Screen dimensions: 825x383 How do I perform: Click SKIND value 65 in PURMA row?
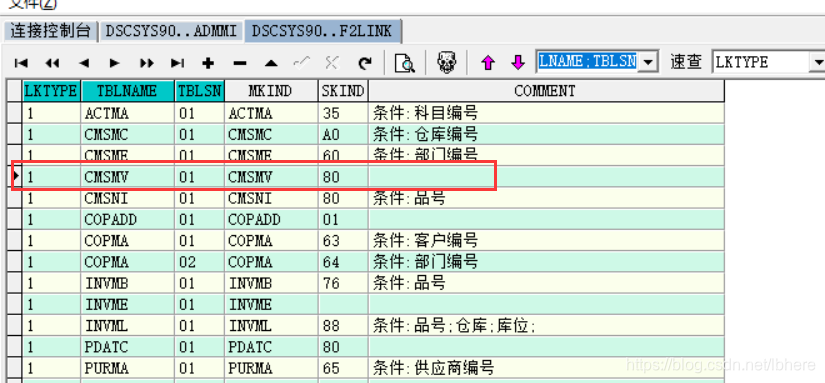pos(343,368)
